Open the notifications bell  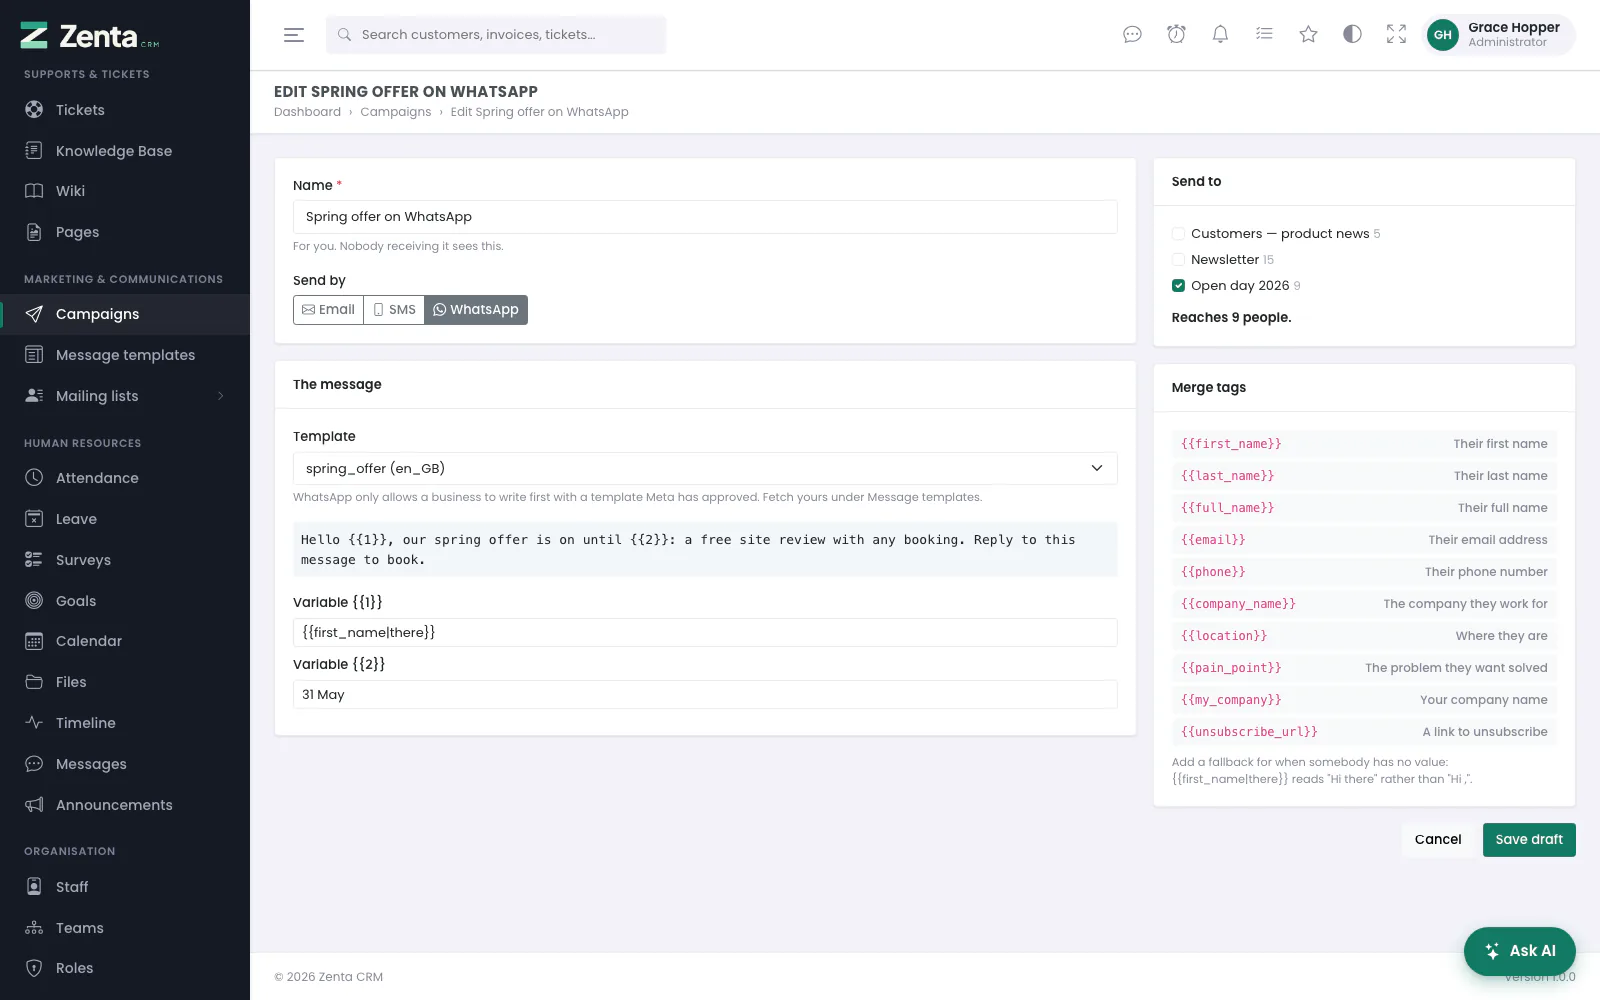1220,35
